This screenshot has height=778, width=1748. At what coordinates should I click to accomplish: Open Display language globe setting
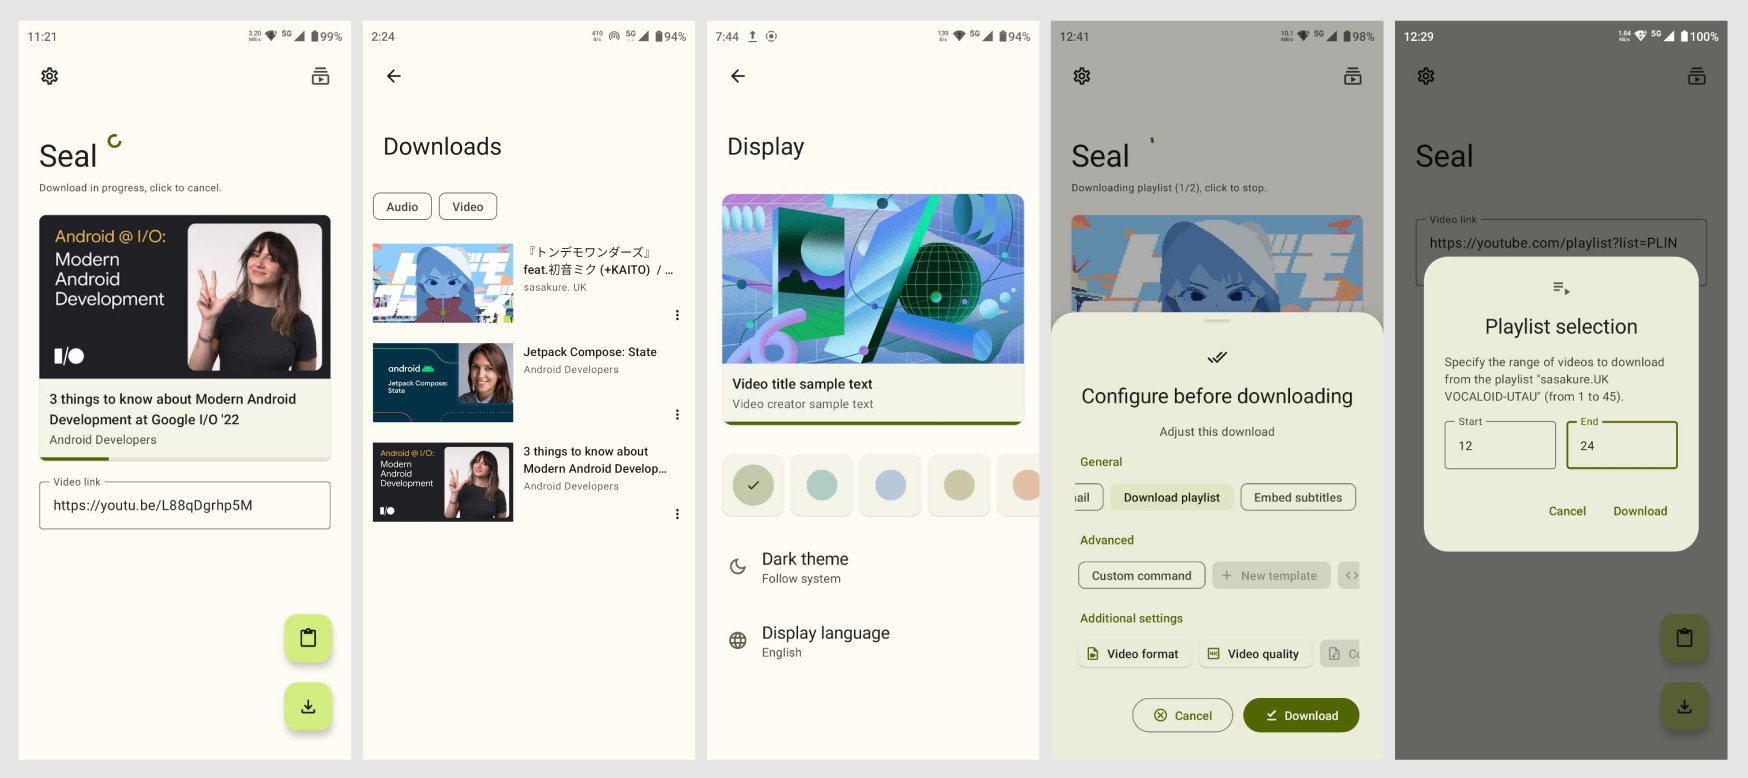pos(738,641)
